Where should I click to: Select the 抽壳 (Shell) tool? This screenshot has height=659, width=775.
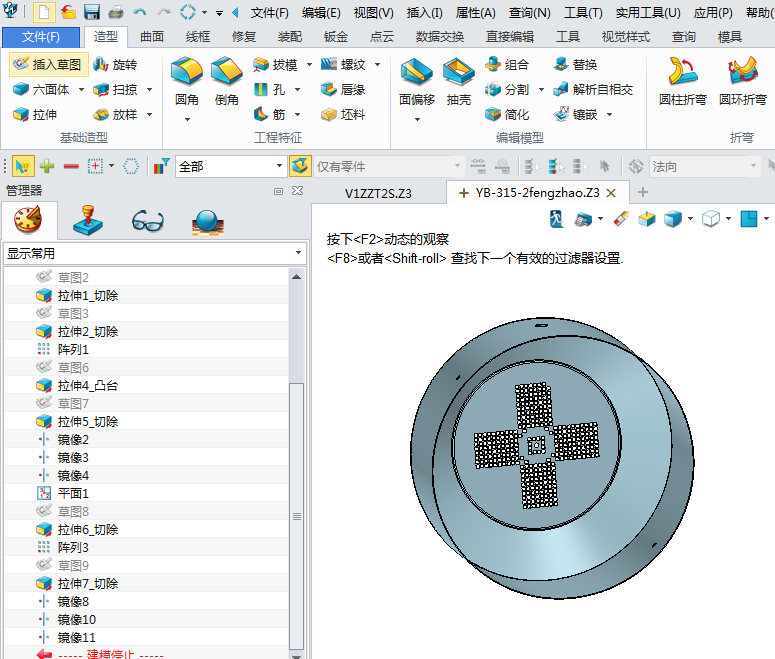459,80
